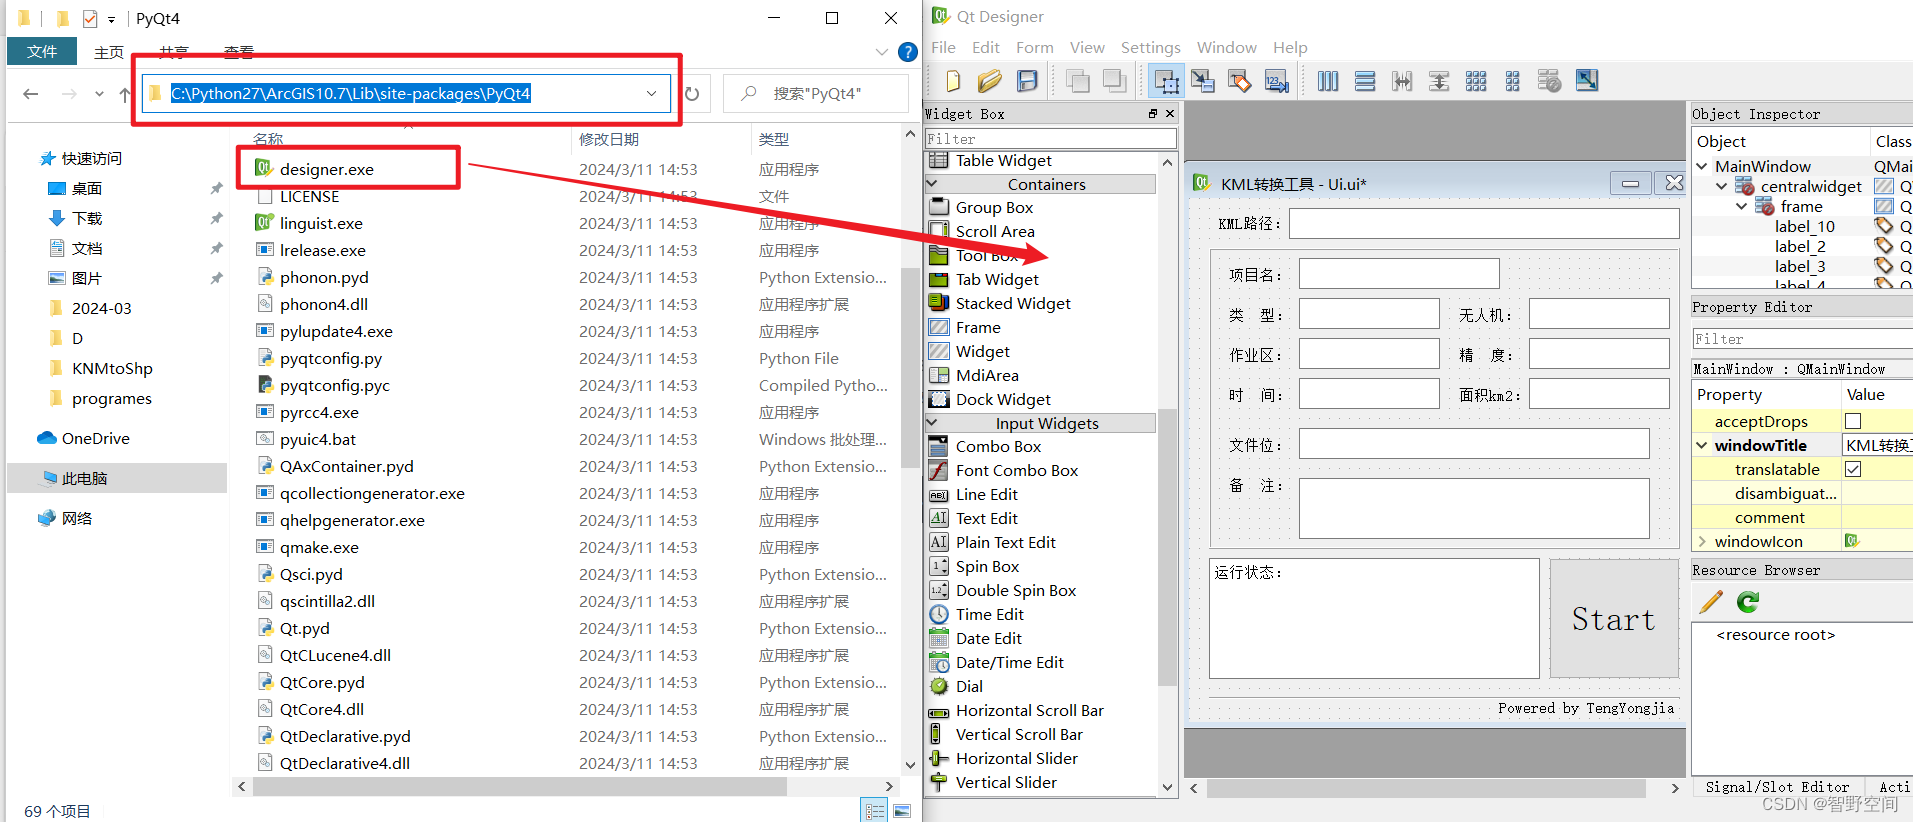The image size is (1913, 822).
Task: Click the Reload resources green arrow icon
Action: pyautogui.click(x=1748, y=602)
